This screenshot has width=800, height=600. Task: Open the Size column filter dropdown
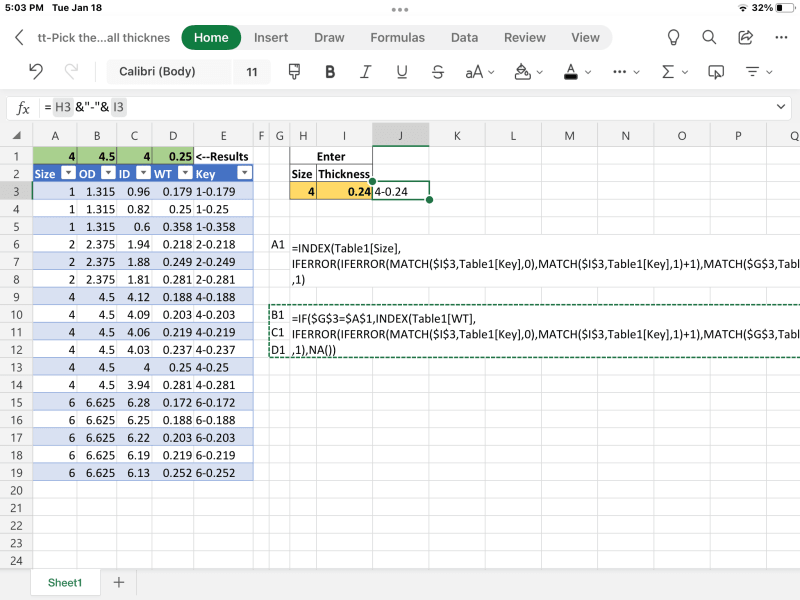(x=68, y=173)
